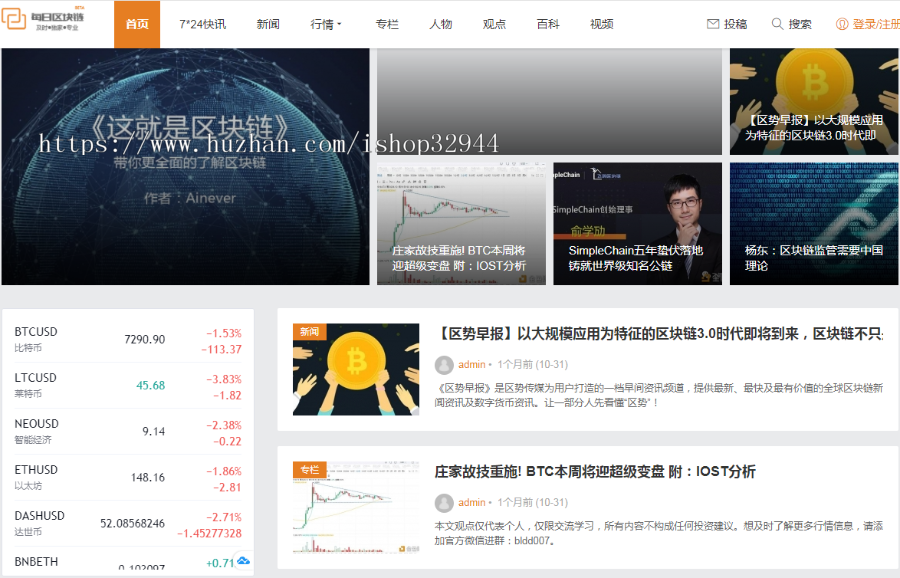Expand the 行情 dropdown menu
This screenshot has height=578, width=900.
tap(325, 24)
